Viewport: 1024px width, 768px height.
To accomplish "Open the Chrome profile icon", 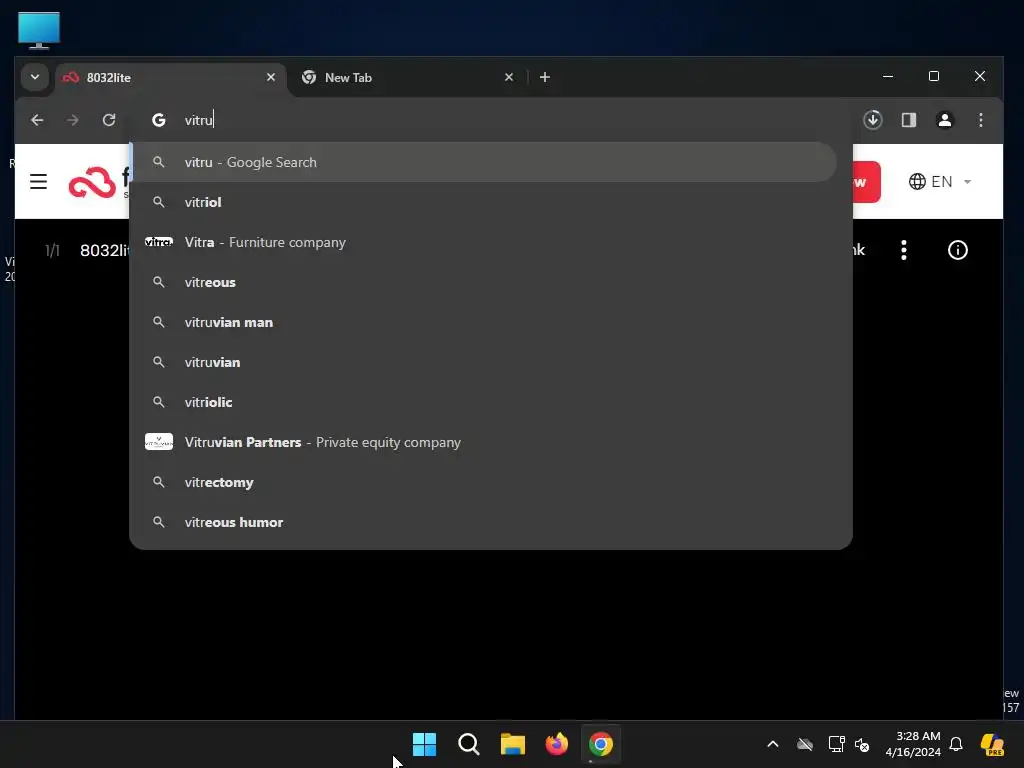I will coord(944,120).
